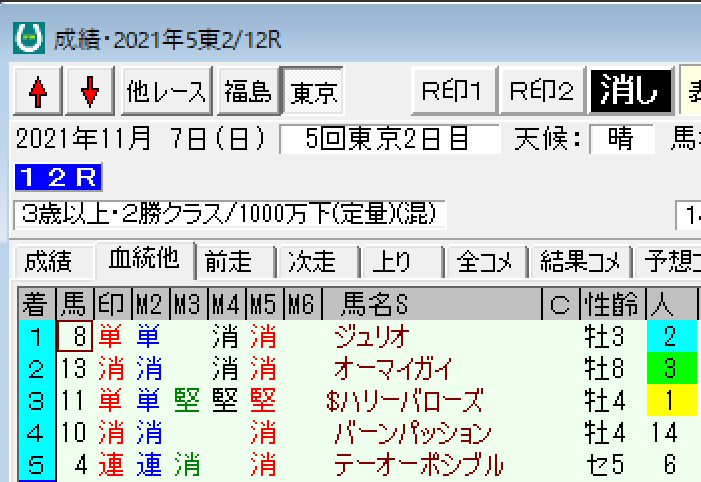Viewport: 701px width, 482px height.
Task: Sort by the 着 column header
Action: pyautogui.click(x=37, y=304)
